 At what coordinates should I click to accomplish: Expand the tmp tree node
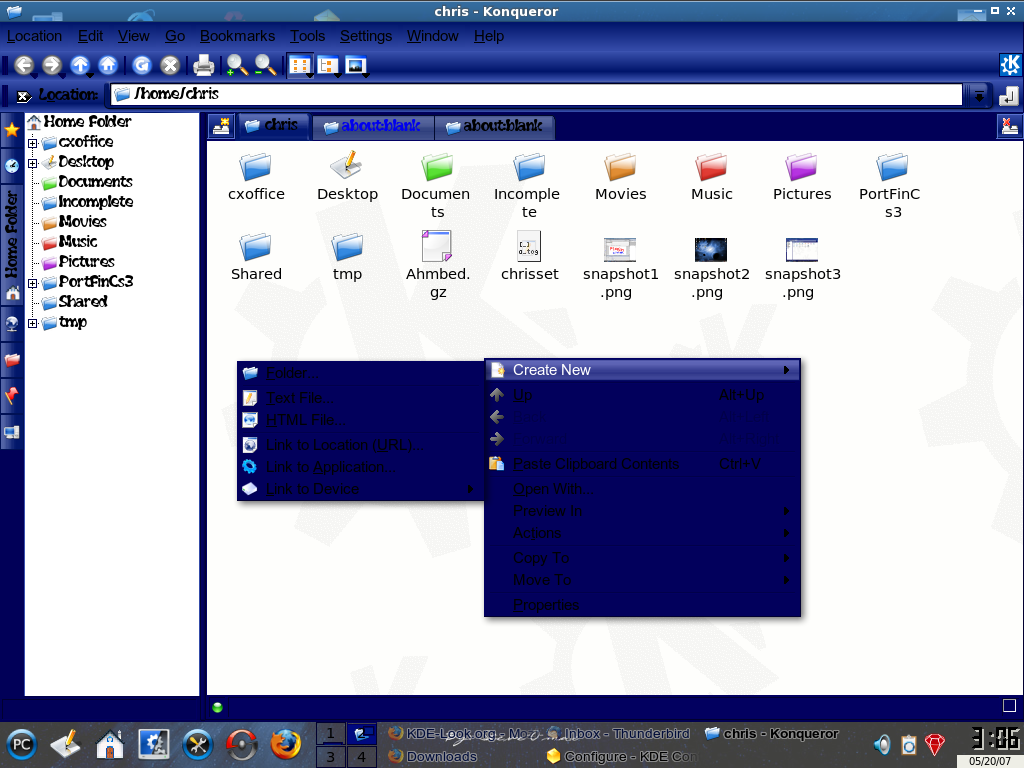pos(33,323)
